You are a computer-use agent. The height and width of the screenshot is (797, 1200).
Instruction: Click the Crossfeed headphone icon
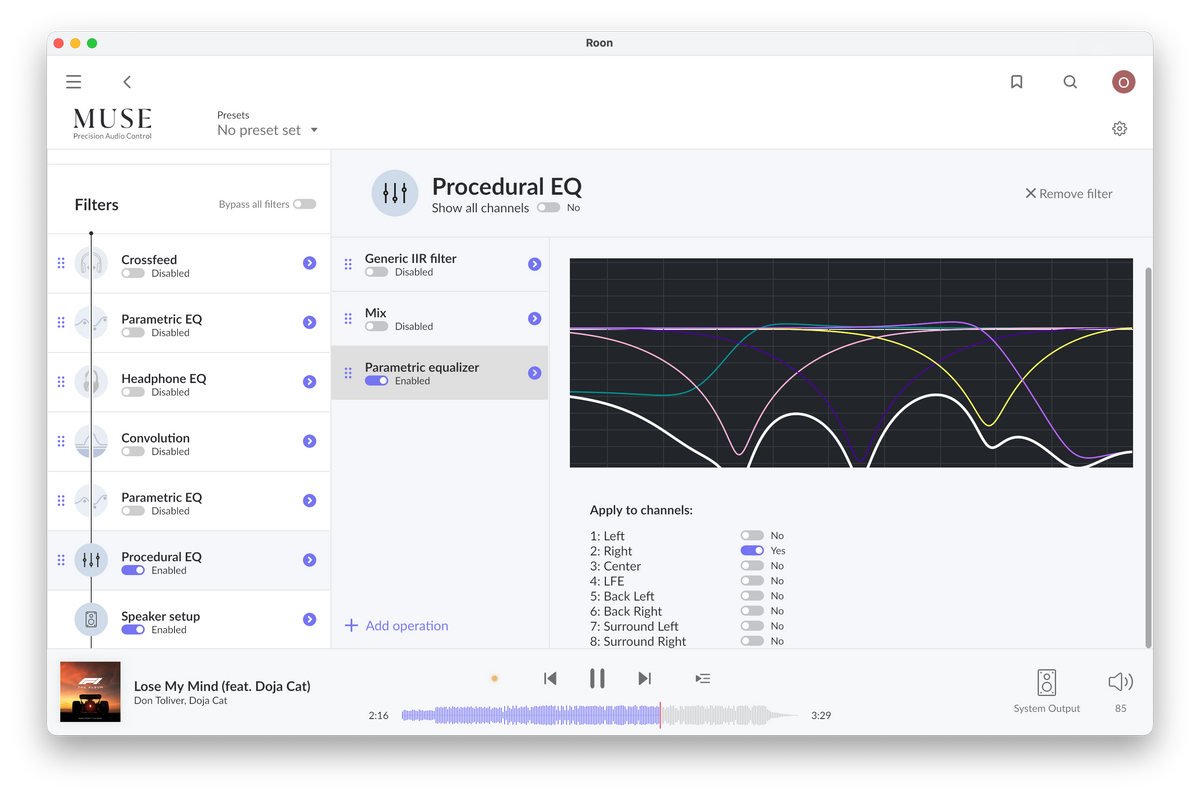[91, 263]
